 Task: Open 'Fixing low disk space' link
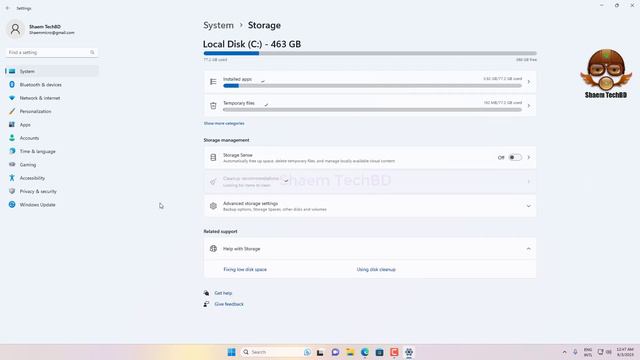click(x=245, y=269)
